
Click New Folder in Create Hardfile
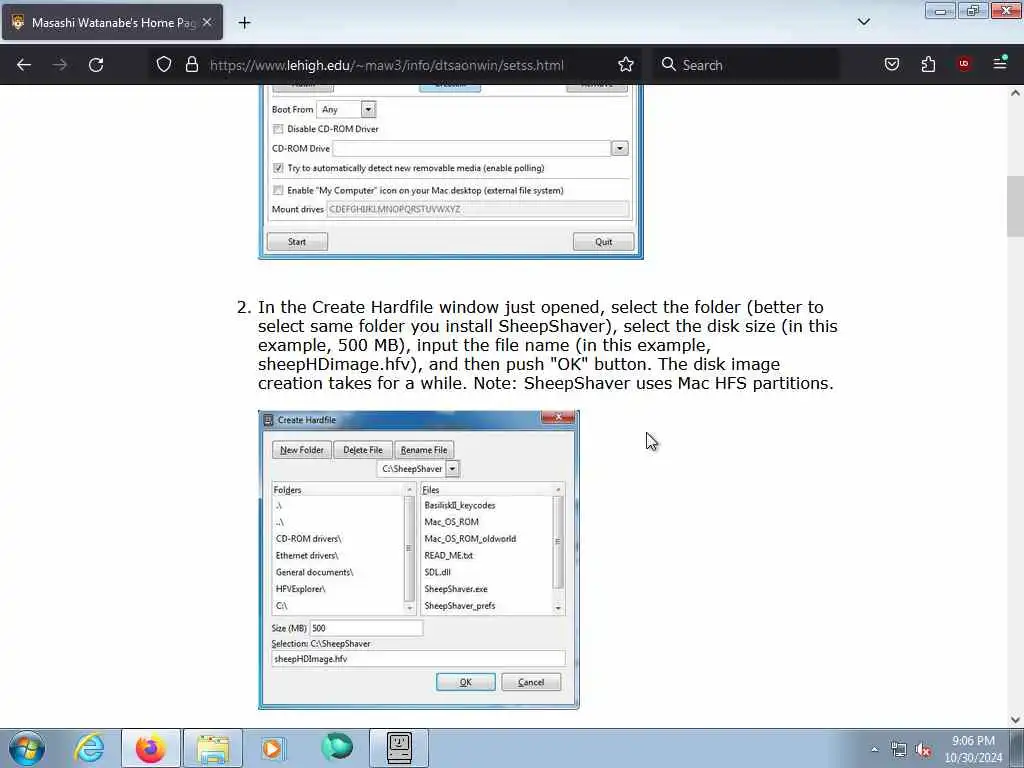click(302, 450)
